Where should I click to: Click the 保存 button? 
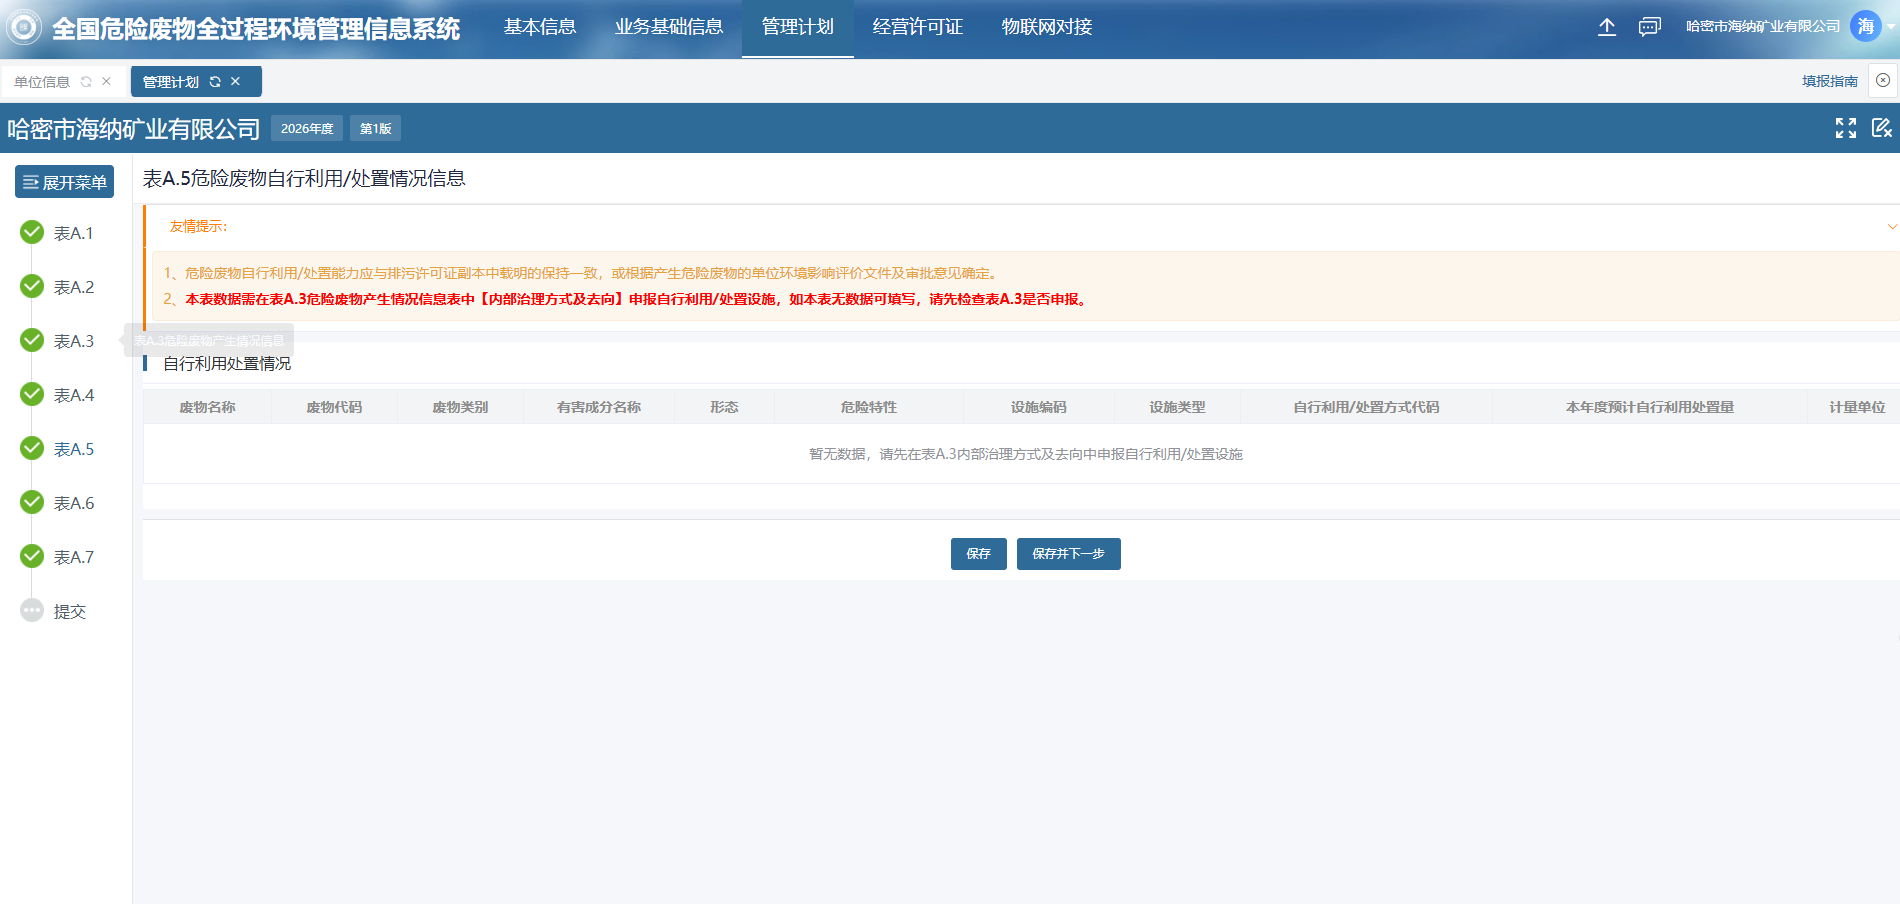[x=978, y=554]
